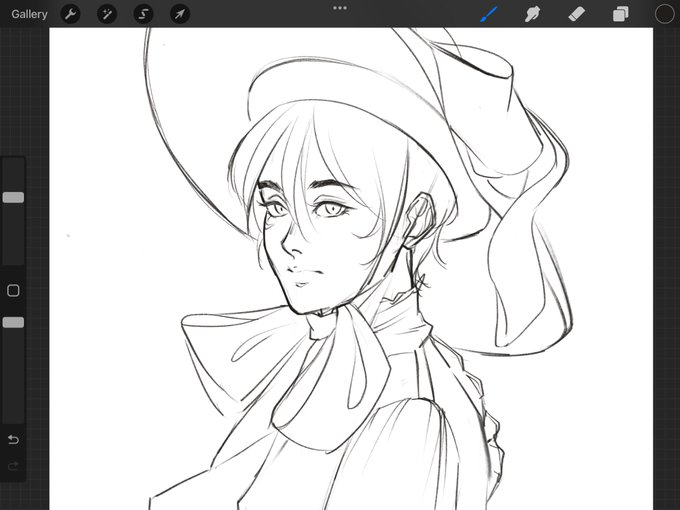This screenshot has width=680, height=510.
Task: Select the Eraser tool
Action: click(x=576, y=14)
